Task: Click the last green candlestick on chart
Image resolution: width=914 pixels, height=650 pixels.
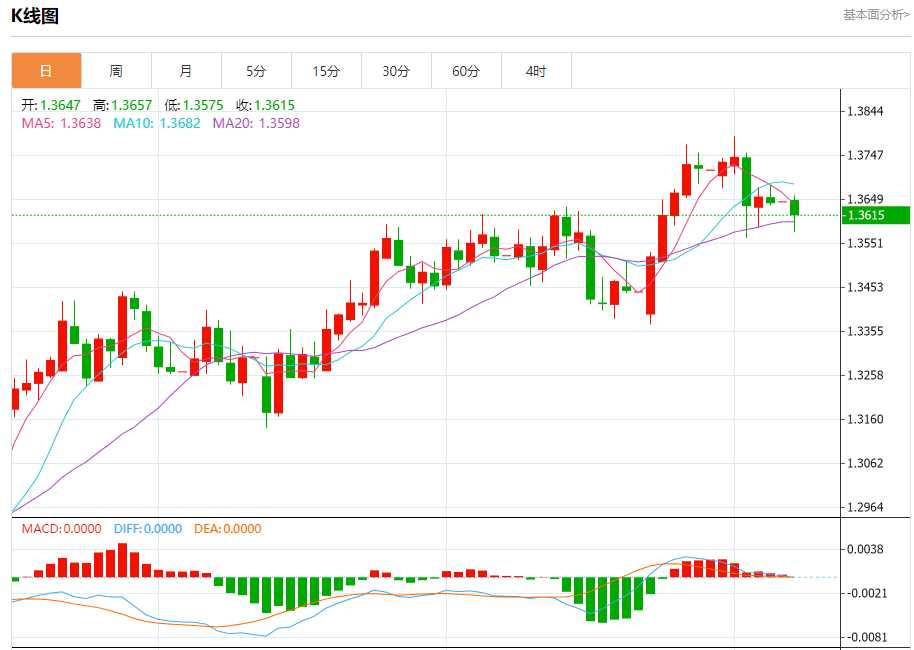Action: 795,208
